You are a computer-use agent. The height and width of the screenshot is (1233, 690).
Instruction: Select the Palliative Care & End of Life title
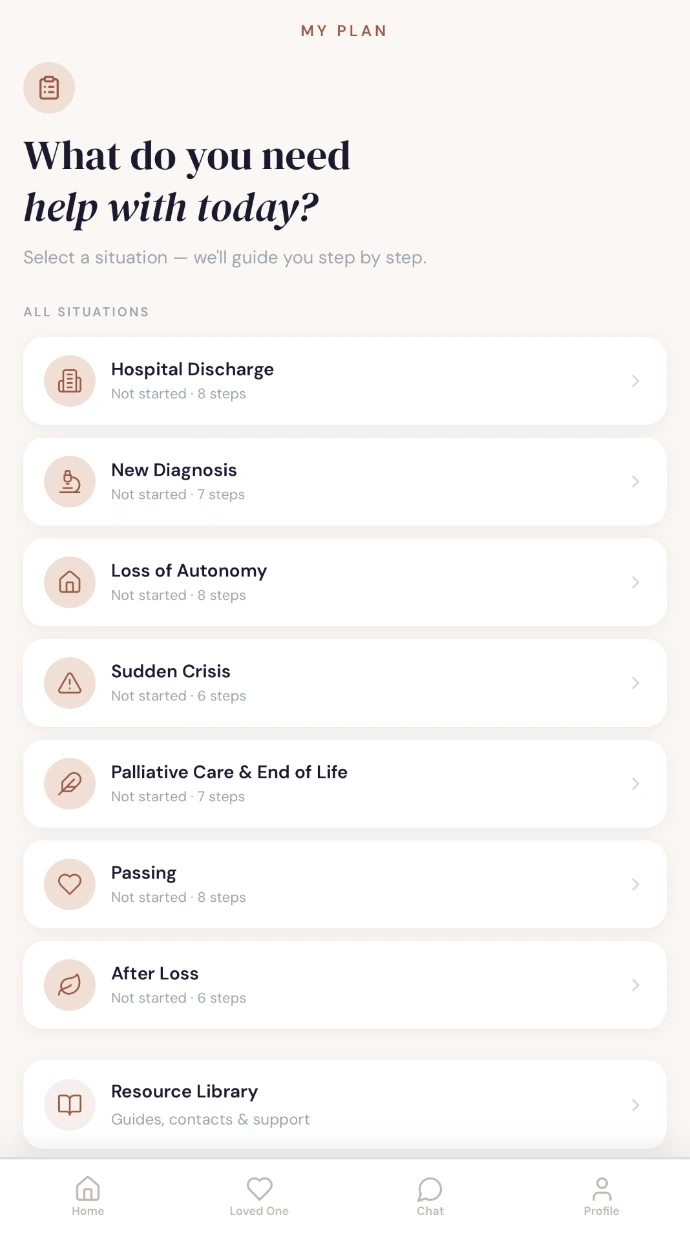[229, 772]
